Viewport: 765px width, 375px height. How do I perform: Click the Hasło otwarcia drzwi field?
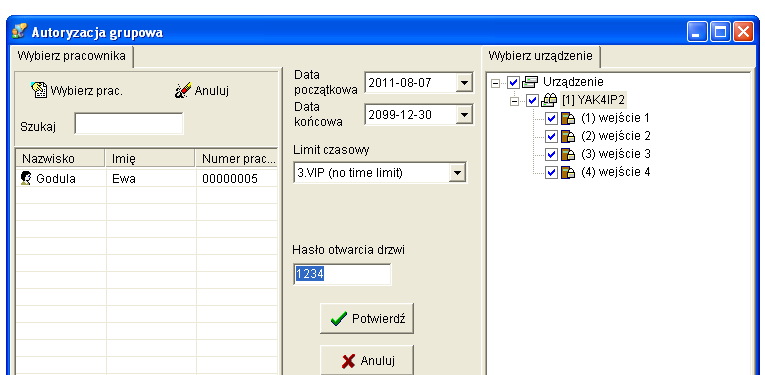click(x=342, y=275)
